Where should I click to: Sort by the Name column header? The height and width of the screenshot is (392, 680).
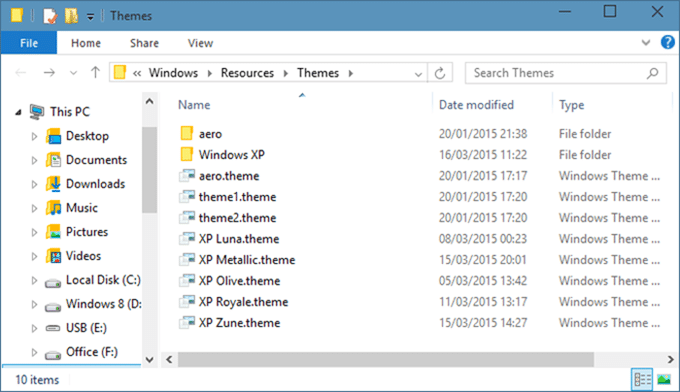[x=194, y=105]
